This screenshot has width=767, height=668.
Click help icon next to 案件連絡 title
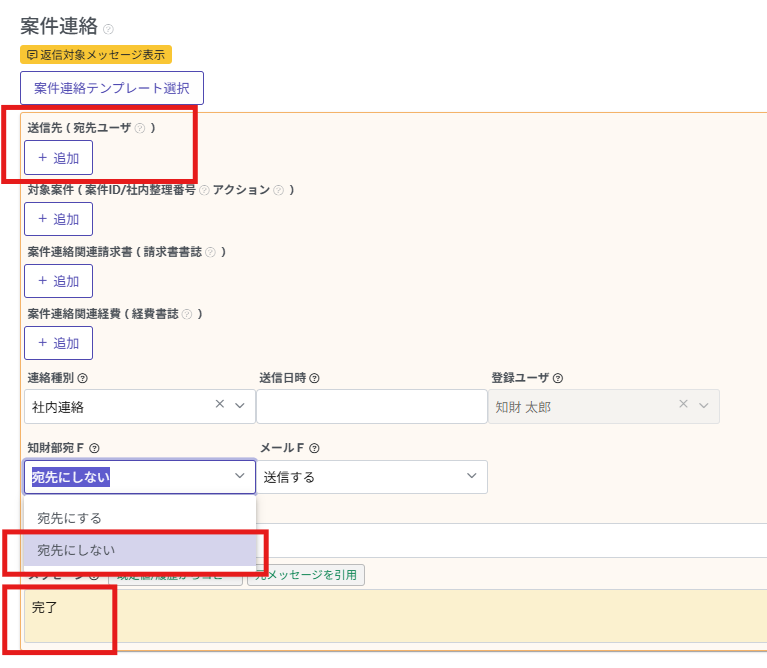point(108,29)
